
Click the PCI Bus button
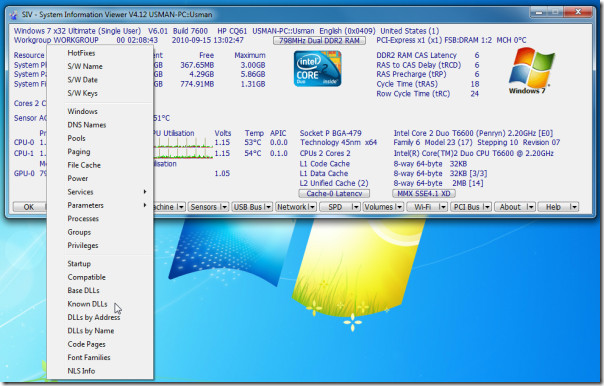click(466, 207)
